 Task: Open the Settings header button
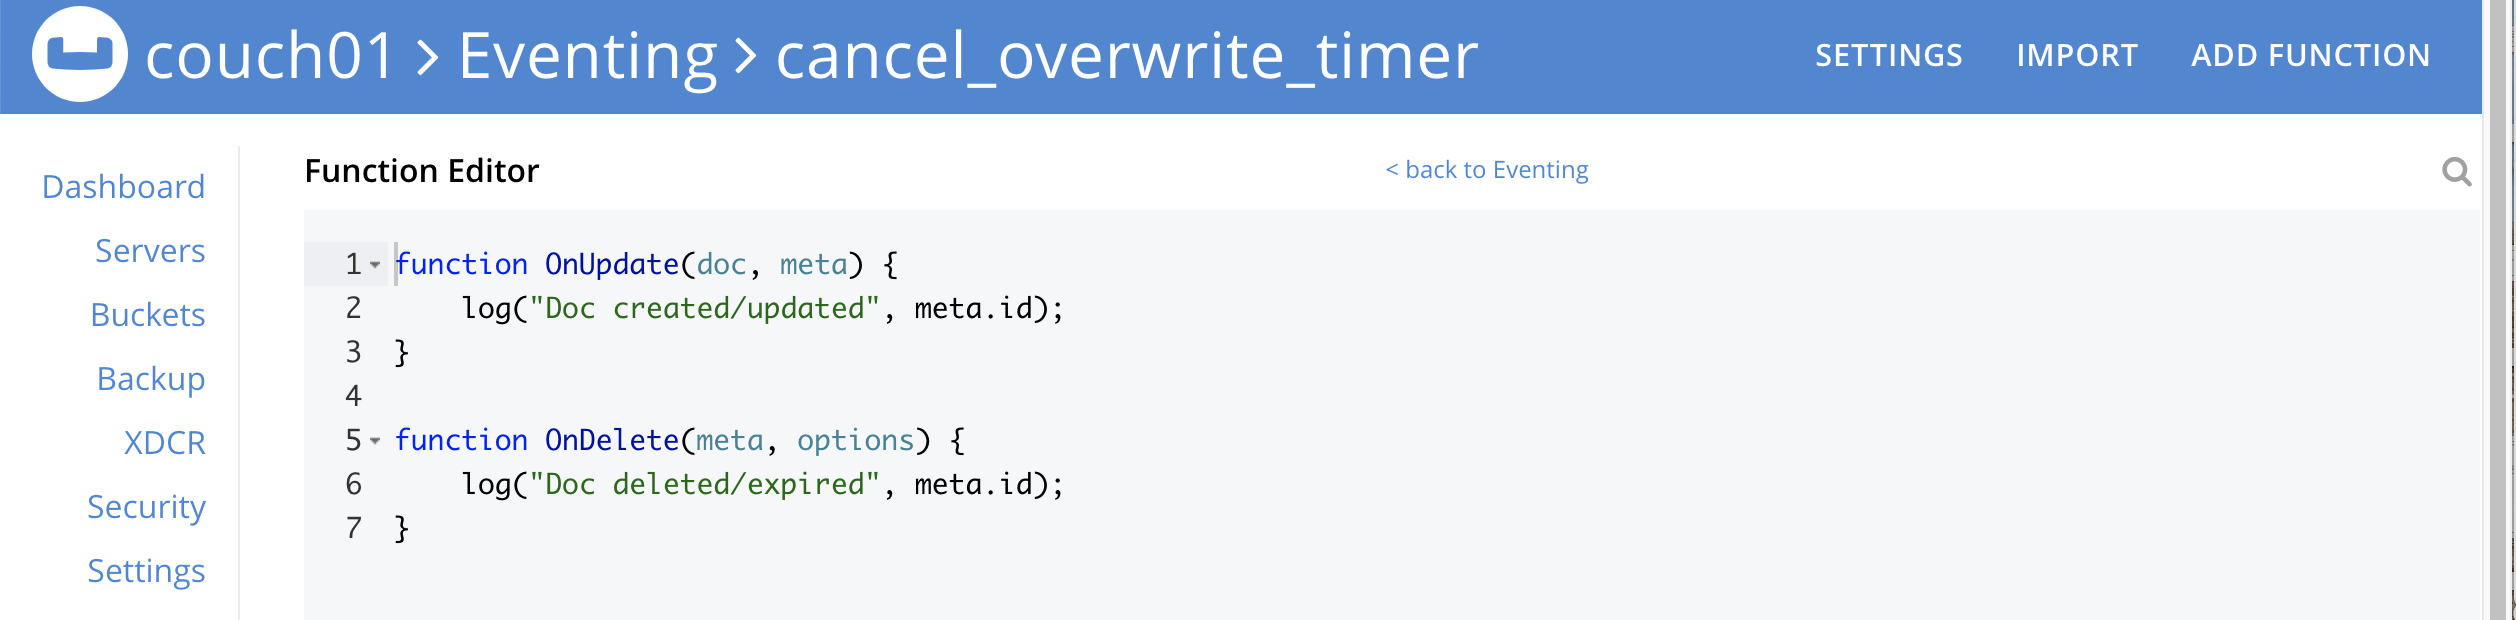1888,56
